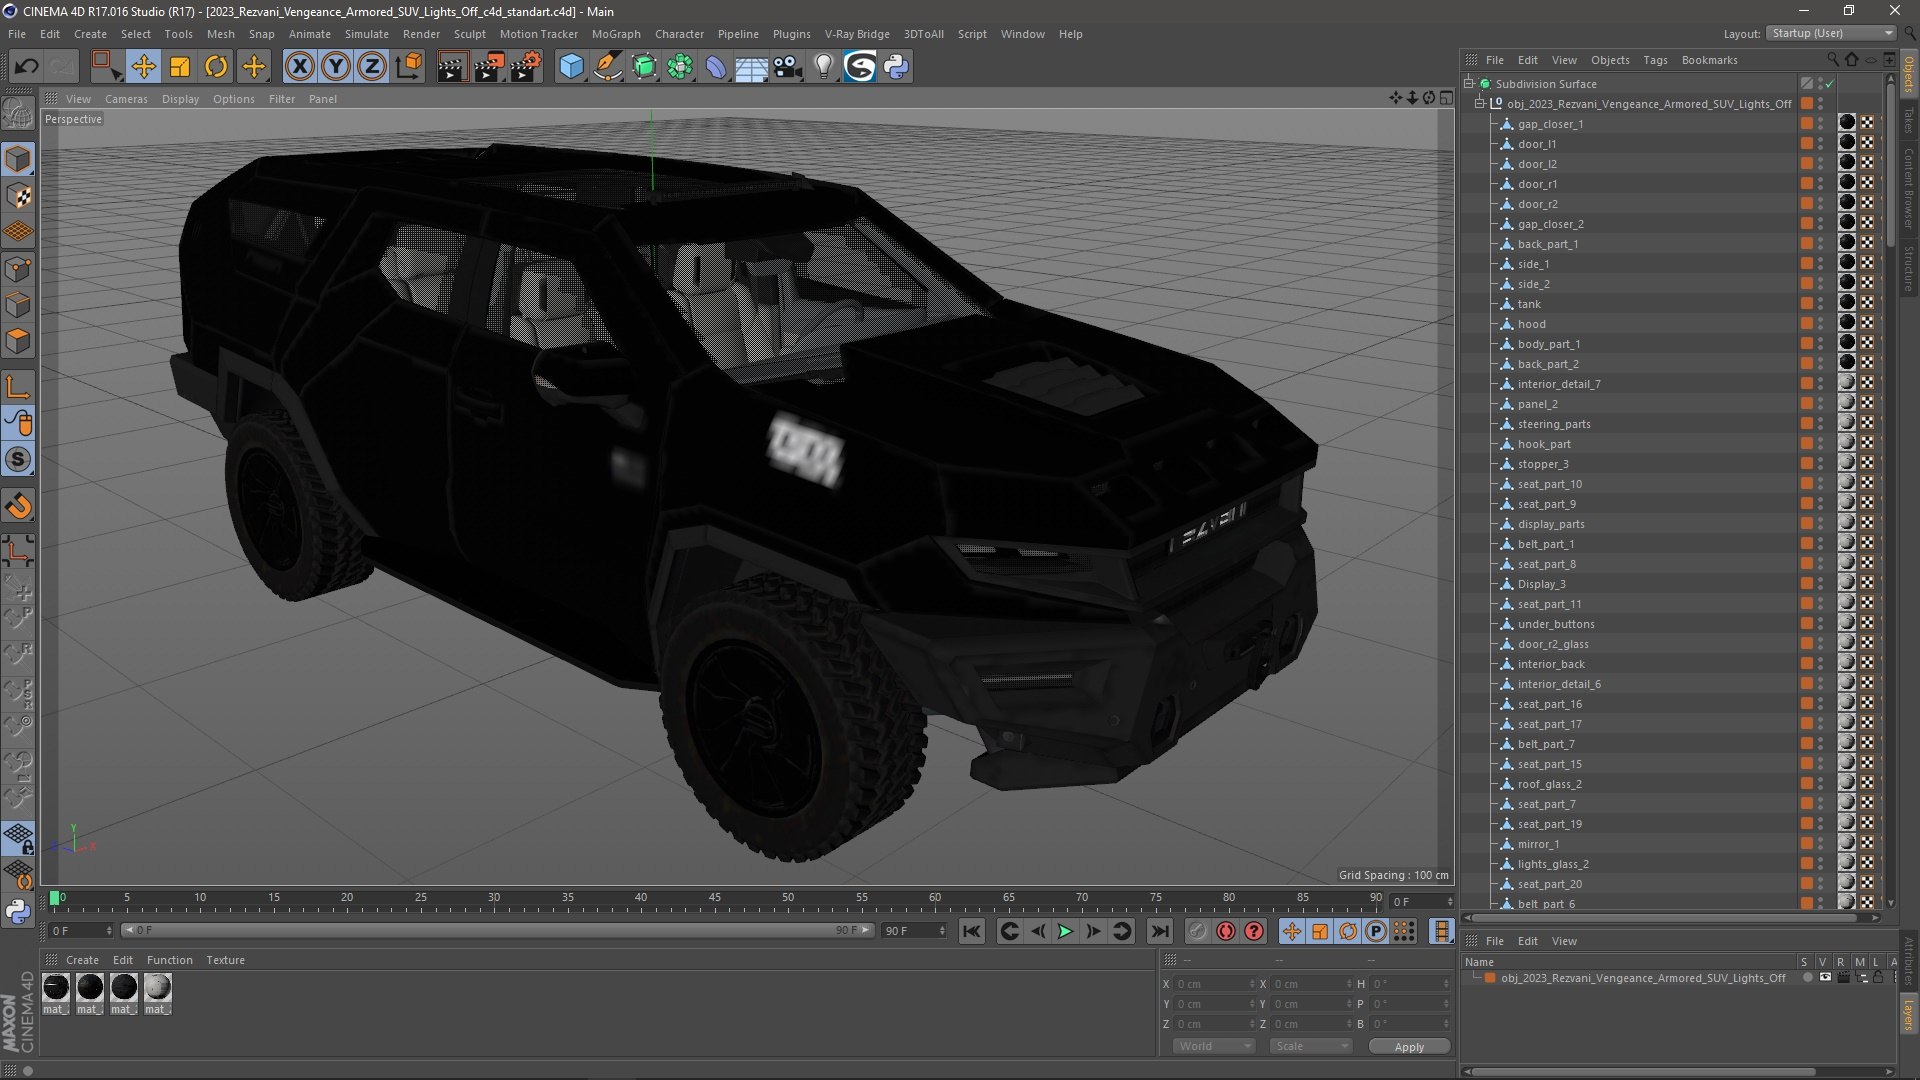Select the Move tool in top toolbar

click(x=143, y=67)
